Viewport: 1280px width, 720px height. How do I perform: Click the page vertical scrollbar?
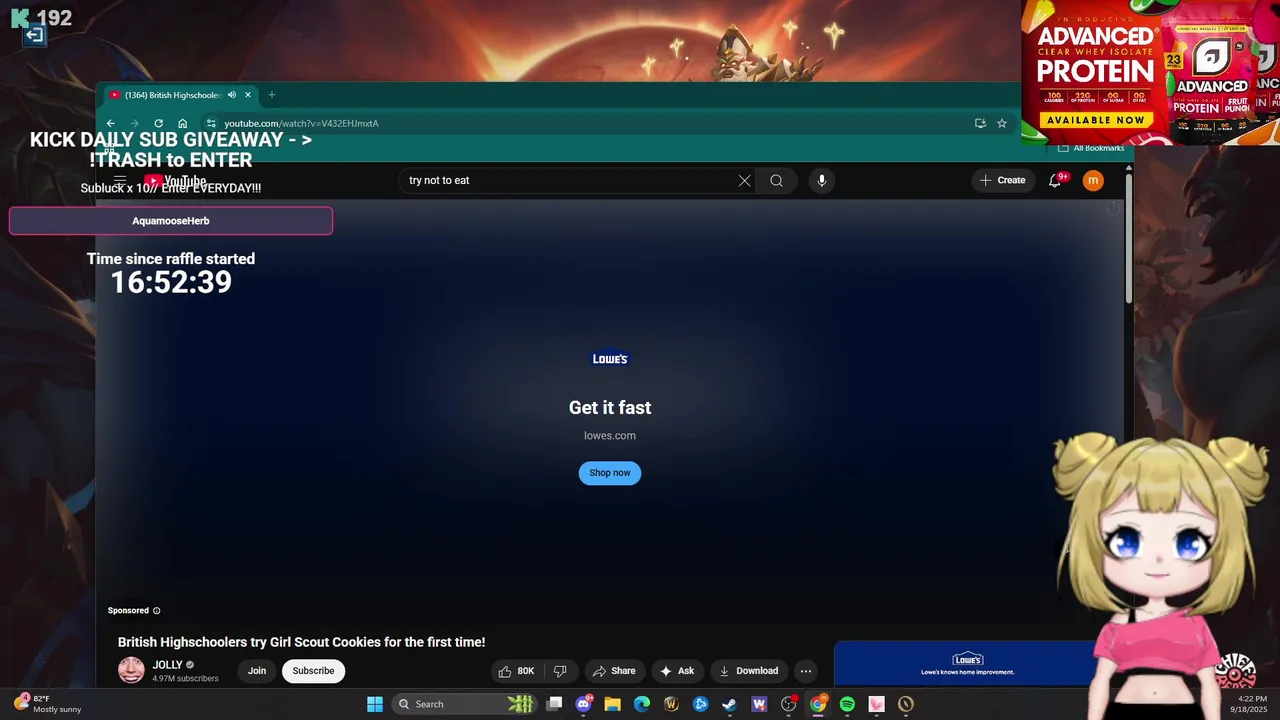[x=1129, y=240]
